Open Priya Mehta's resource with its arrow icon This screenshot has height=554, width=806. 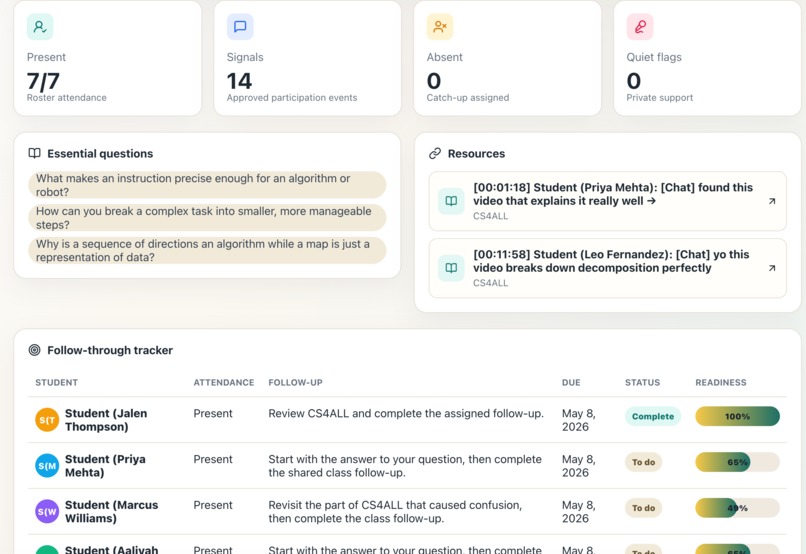[x=772, y=201]
